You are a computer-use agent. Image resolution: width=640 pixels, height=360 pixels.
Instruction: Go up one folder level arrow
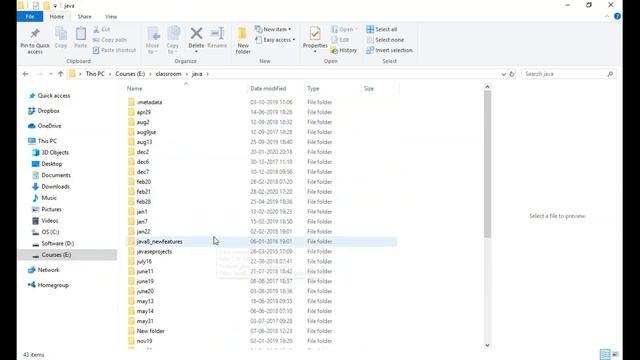pos(60,74)
